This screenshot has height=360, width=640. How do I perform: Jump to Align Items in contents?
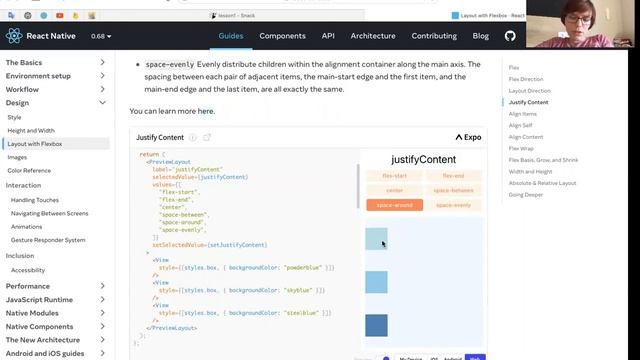[522, 114]
